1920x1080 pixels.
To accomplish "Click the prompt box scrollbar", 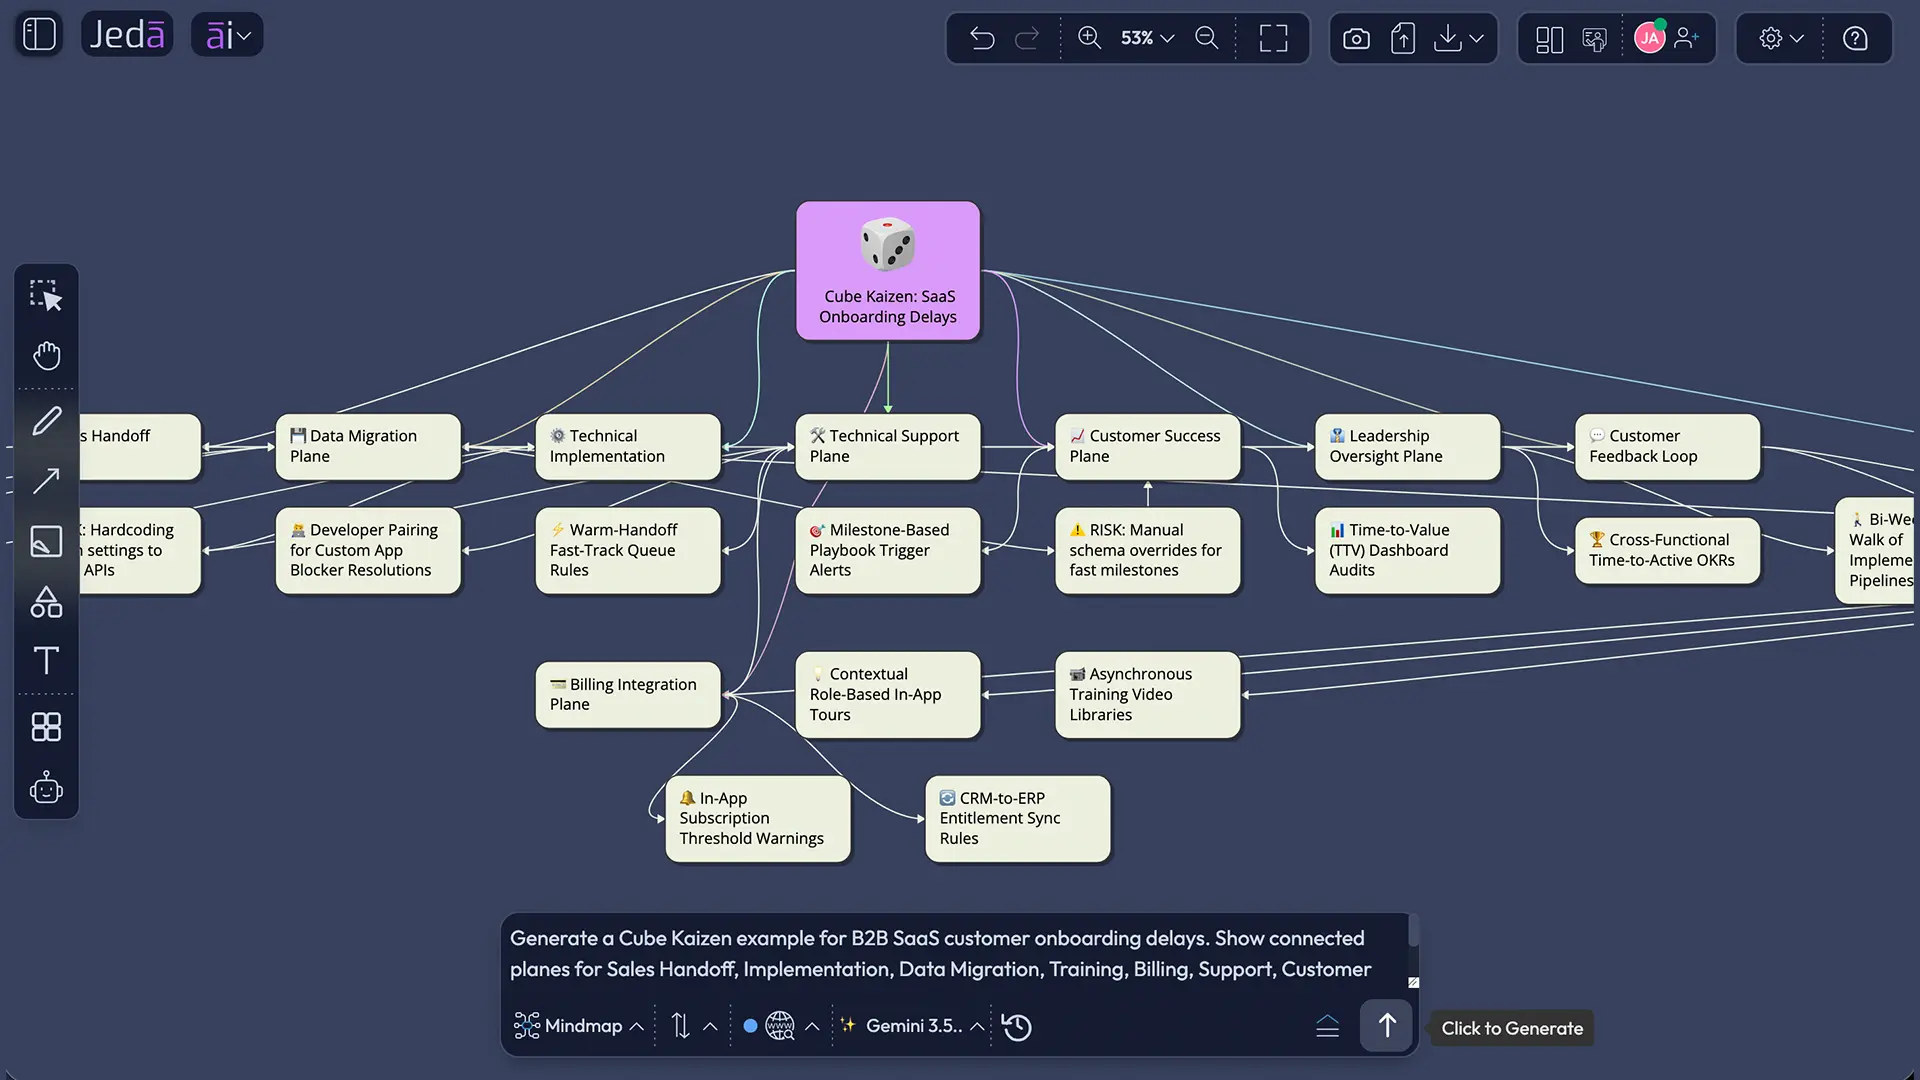I will 1413,932.
